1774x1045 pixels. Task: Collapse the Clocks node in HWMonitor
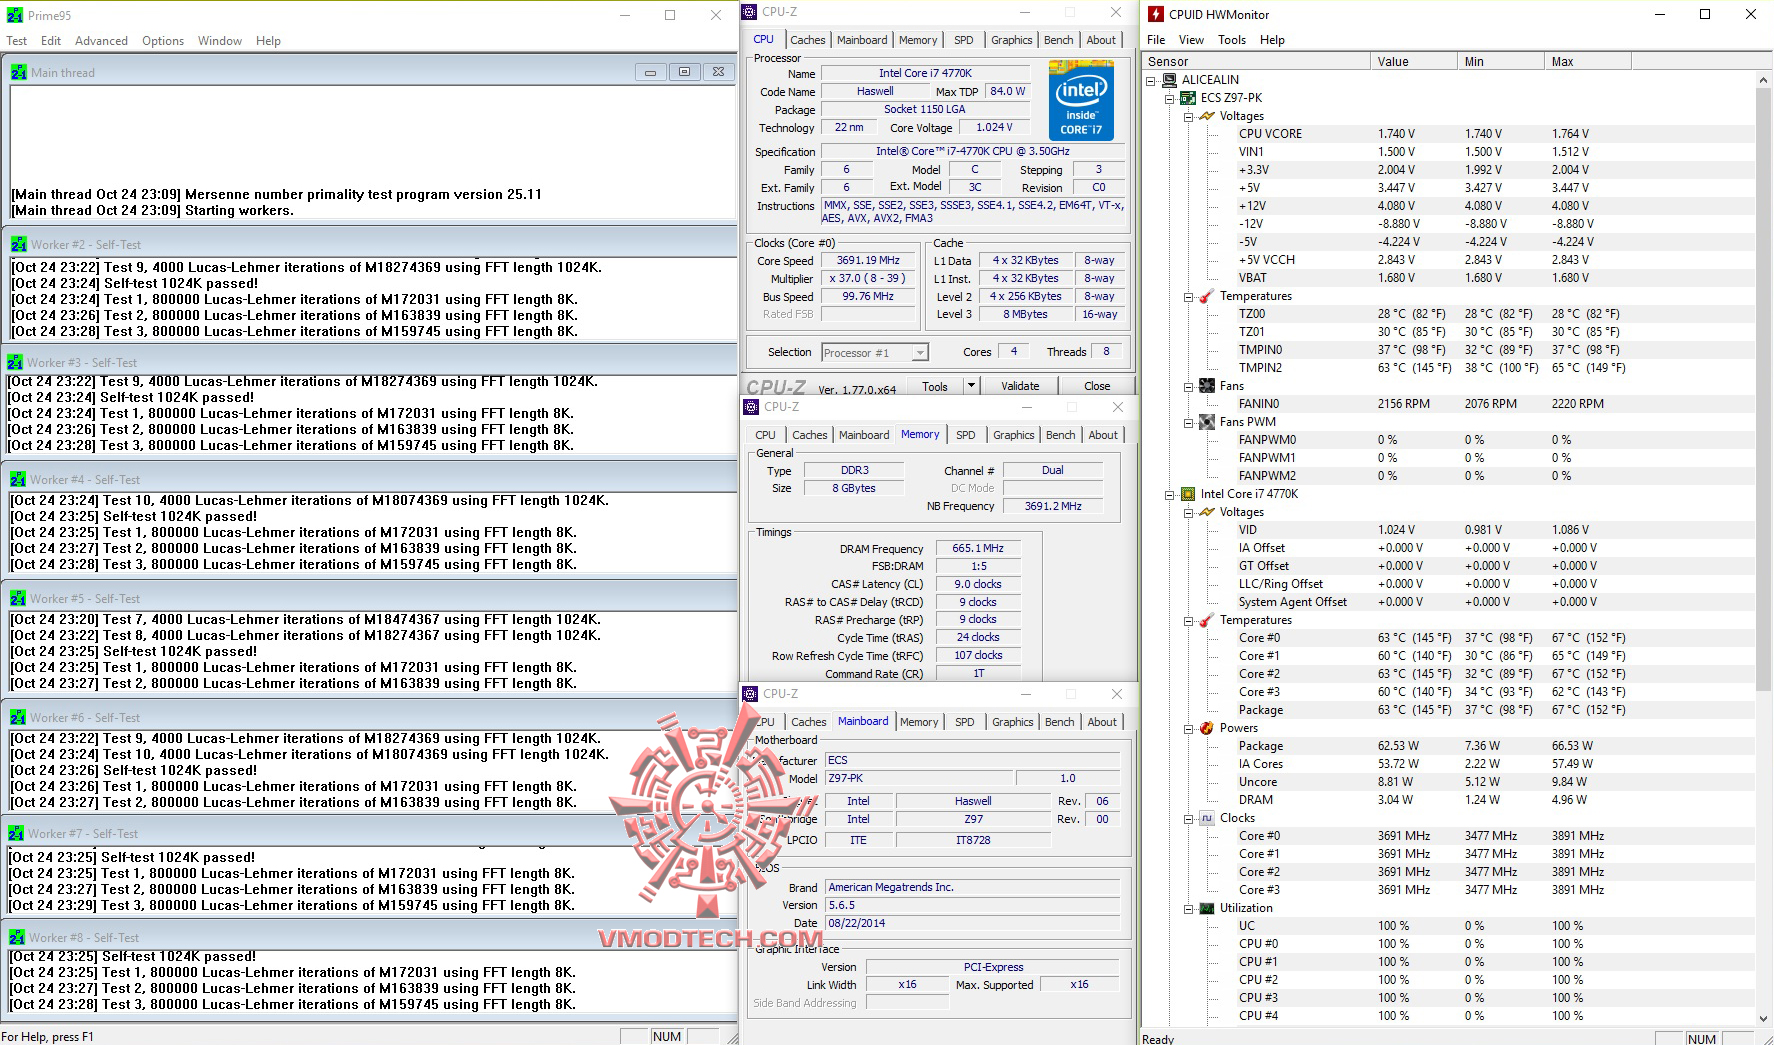pos(1188,818)
